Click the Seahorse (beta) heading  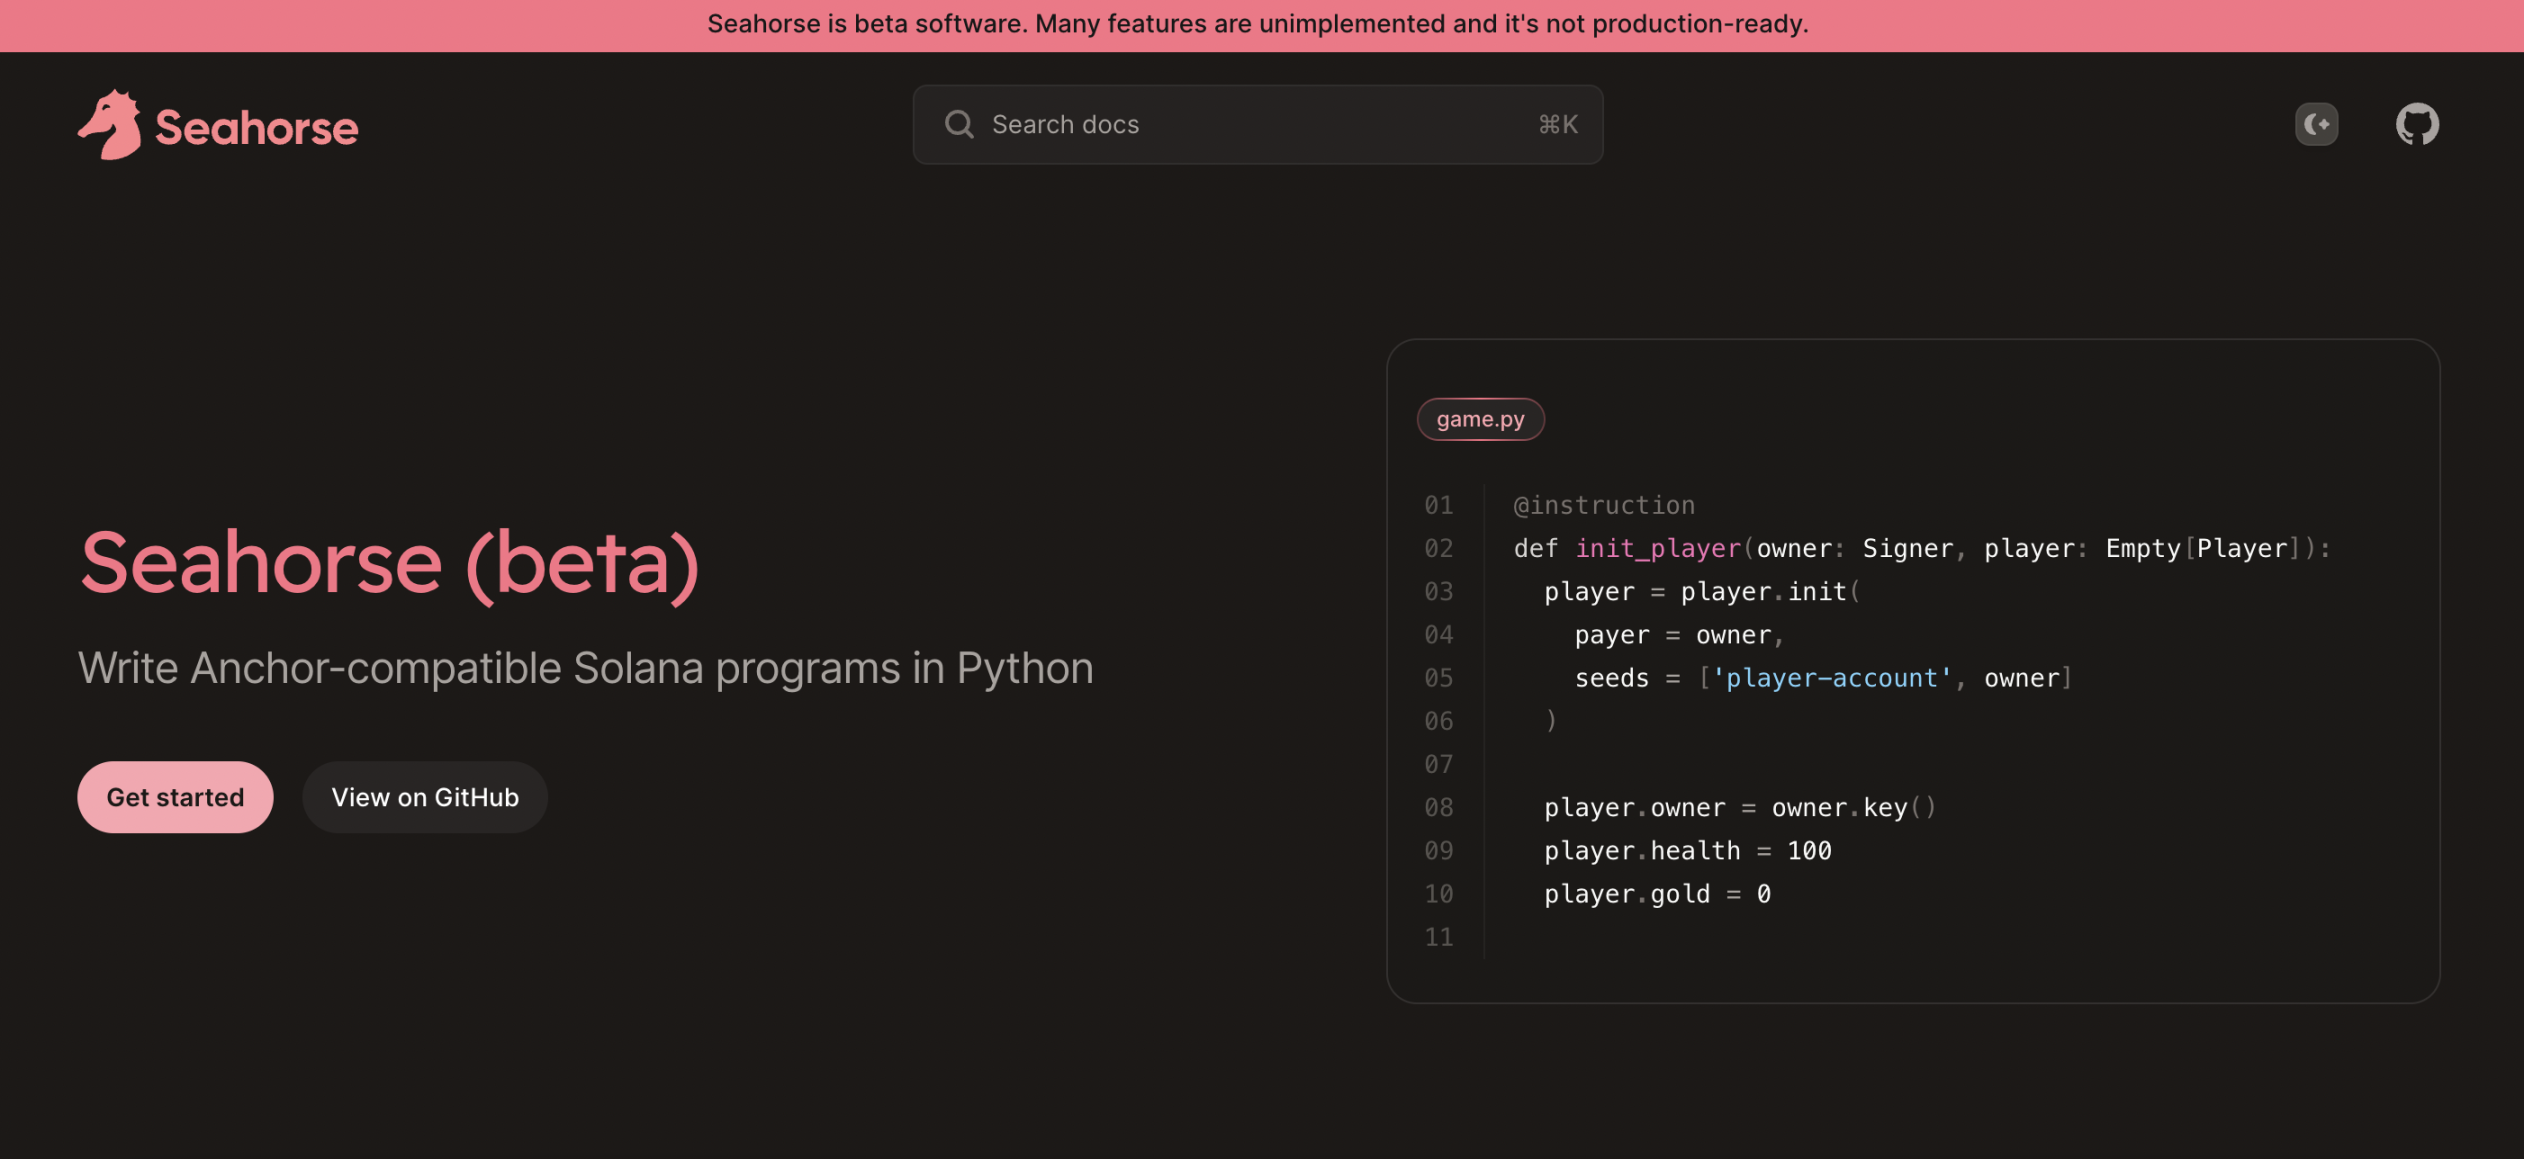coord(390,563)
